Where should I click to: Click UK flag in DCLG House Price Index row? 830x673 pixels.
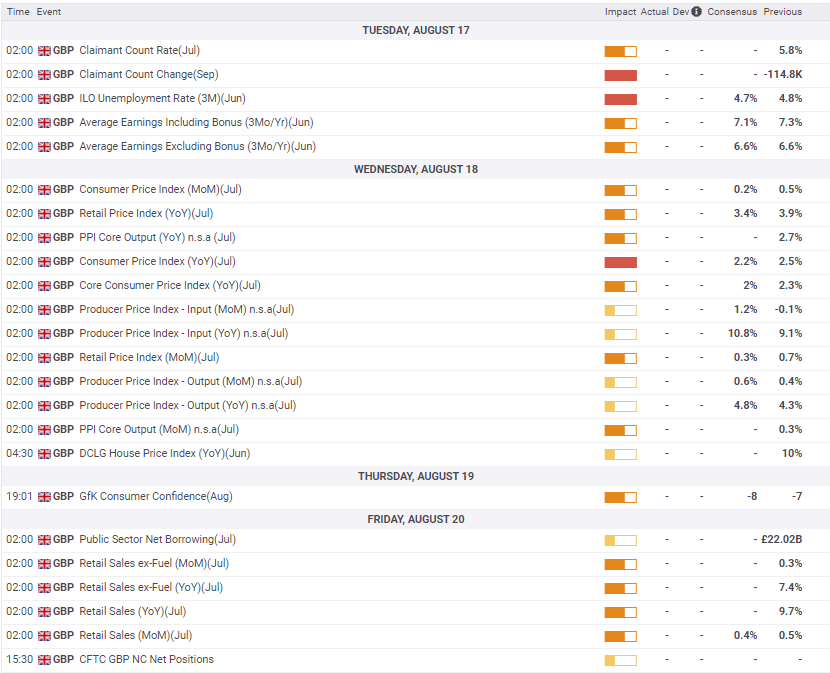[44, 453]
